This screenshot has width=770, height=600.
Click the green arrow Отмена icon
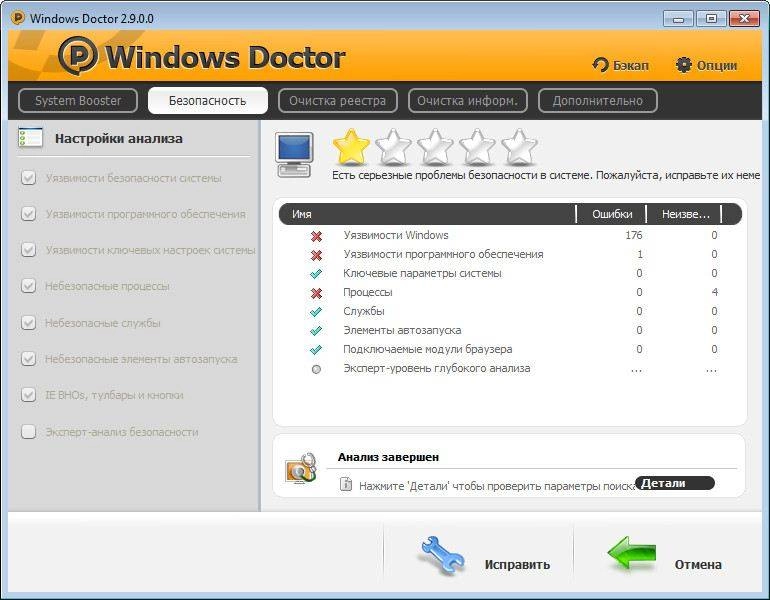point(632,552)
